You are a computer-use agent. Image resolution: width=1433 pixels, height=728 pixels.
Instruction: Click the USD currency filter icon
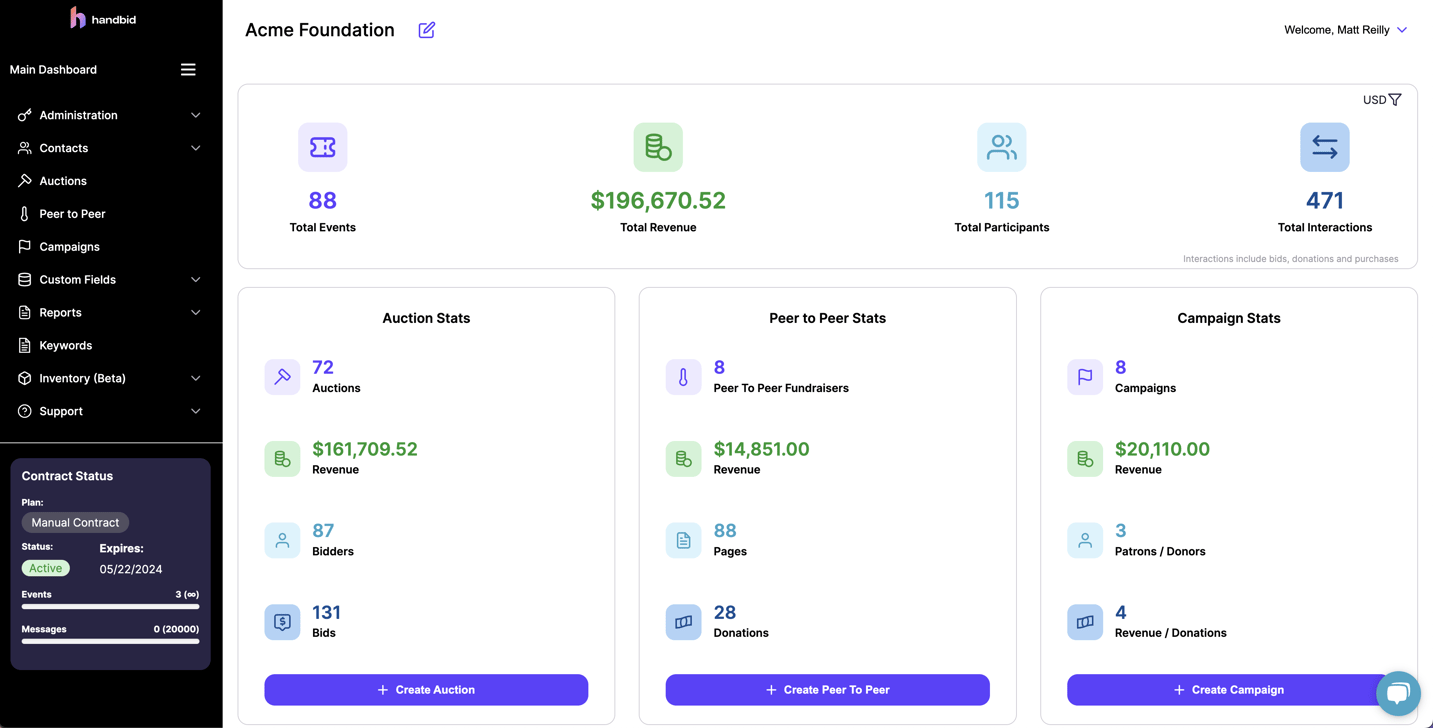pyautogui.click(x=1395, y=100)
